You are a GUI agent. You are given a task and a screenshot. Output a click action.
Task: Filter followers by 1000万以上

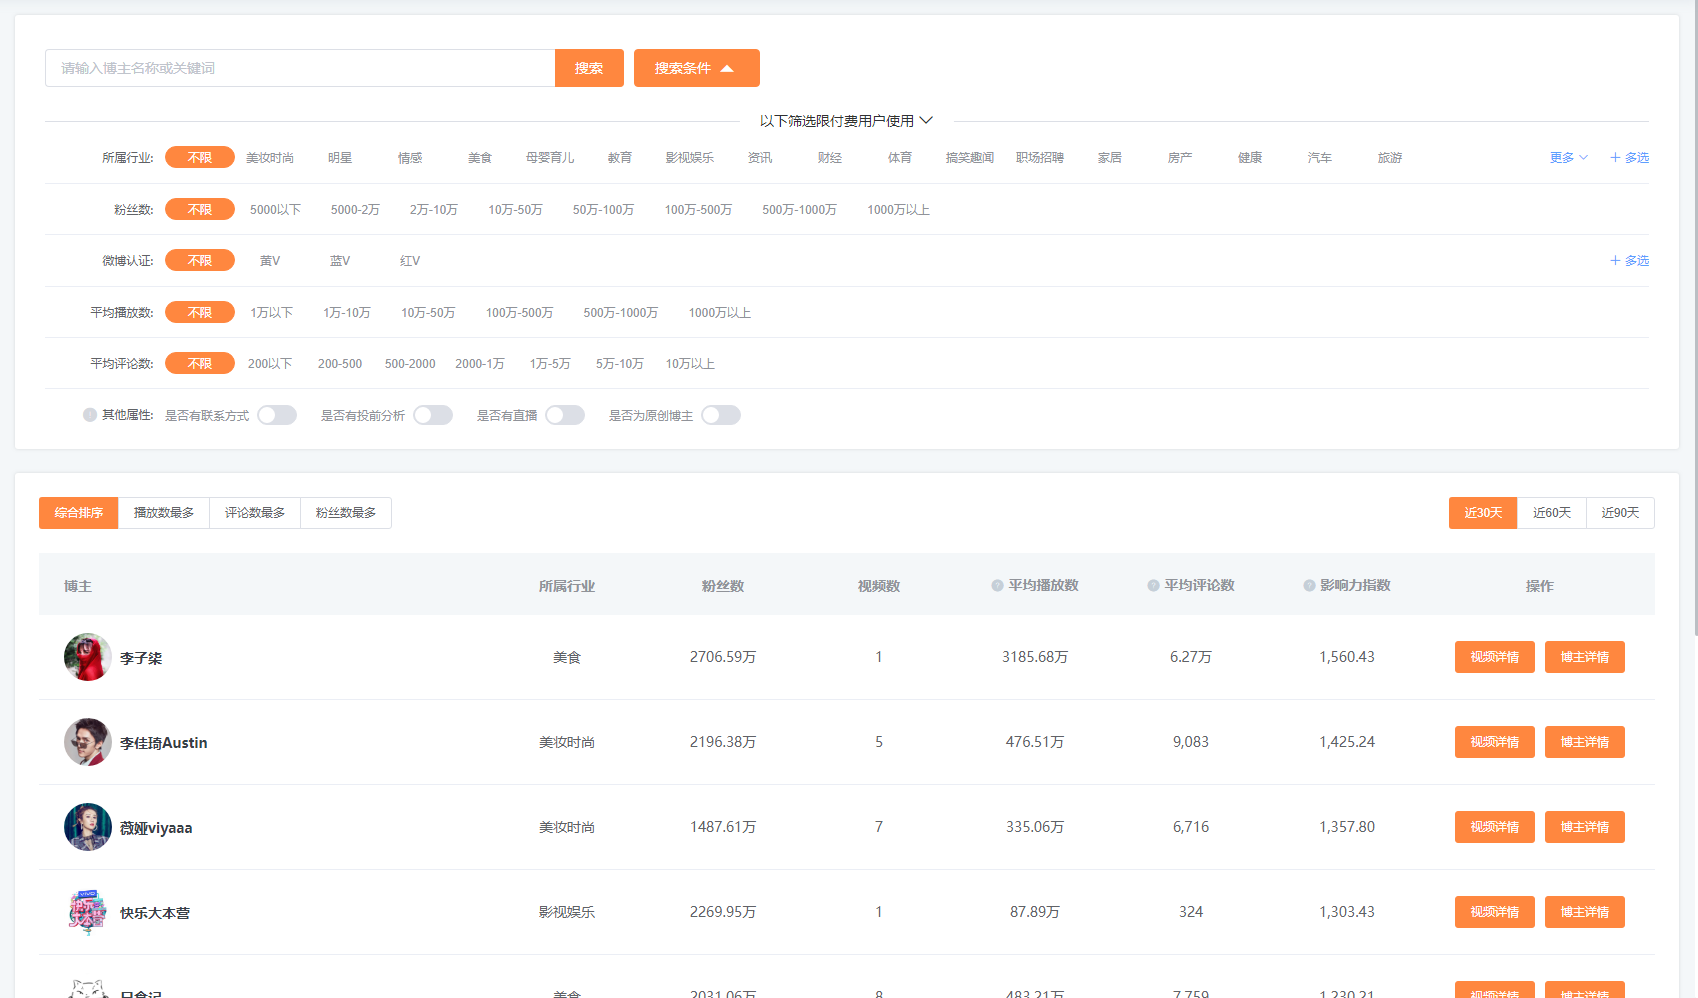tap(898, 210)
